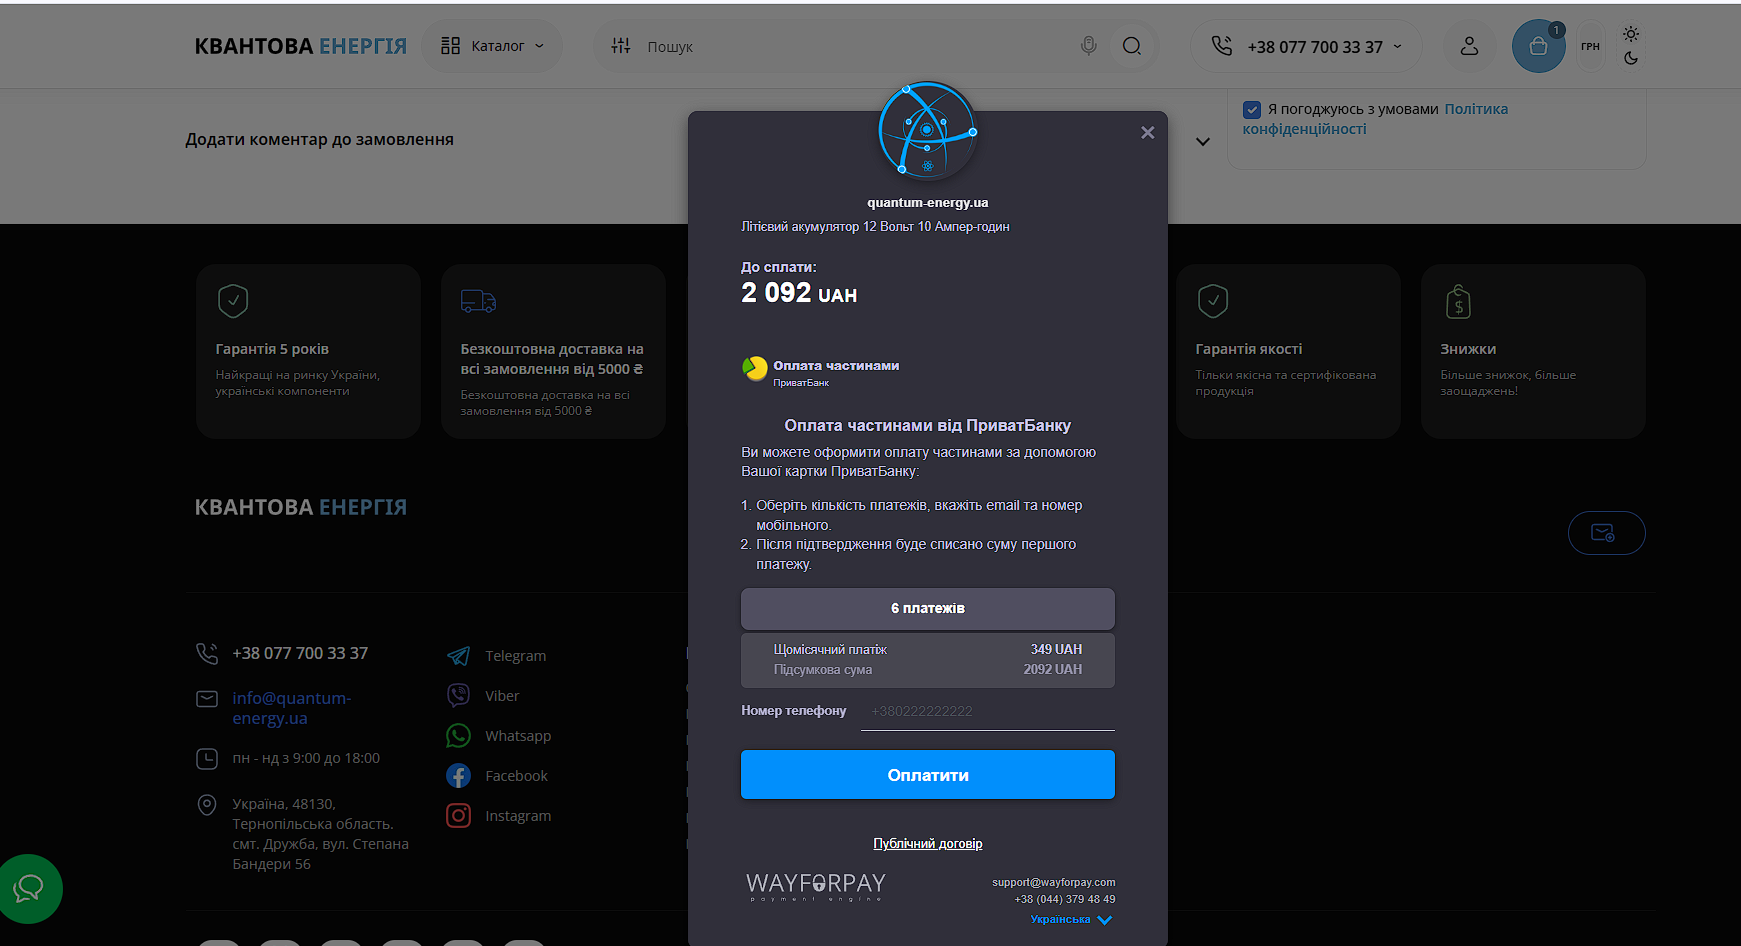Click the Щомісячний платіж 349 UAH row
The height and width of the screenshot is (946, 1741).
(928, 650)
